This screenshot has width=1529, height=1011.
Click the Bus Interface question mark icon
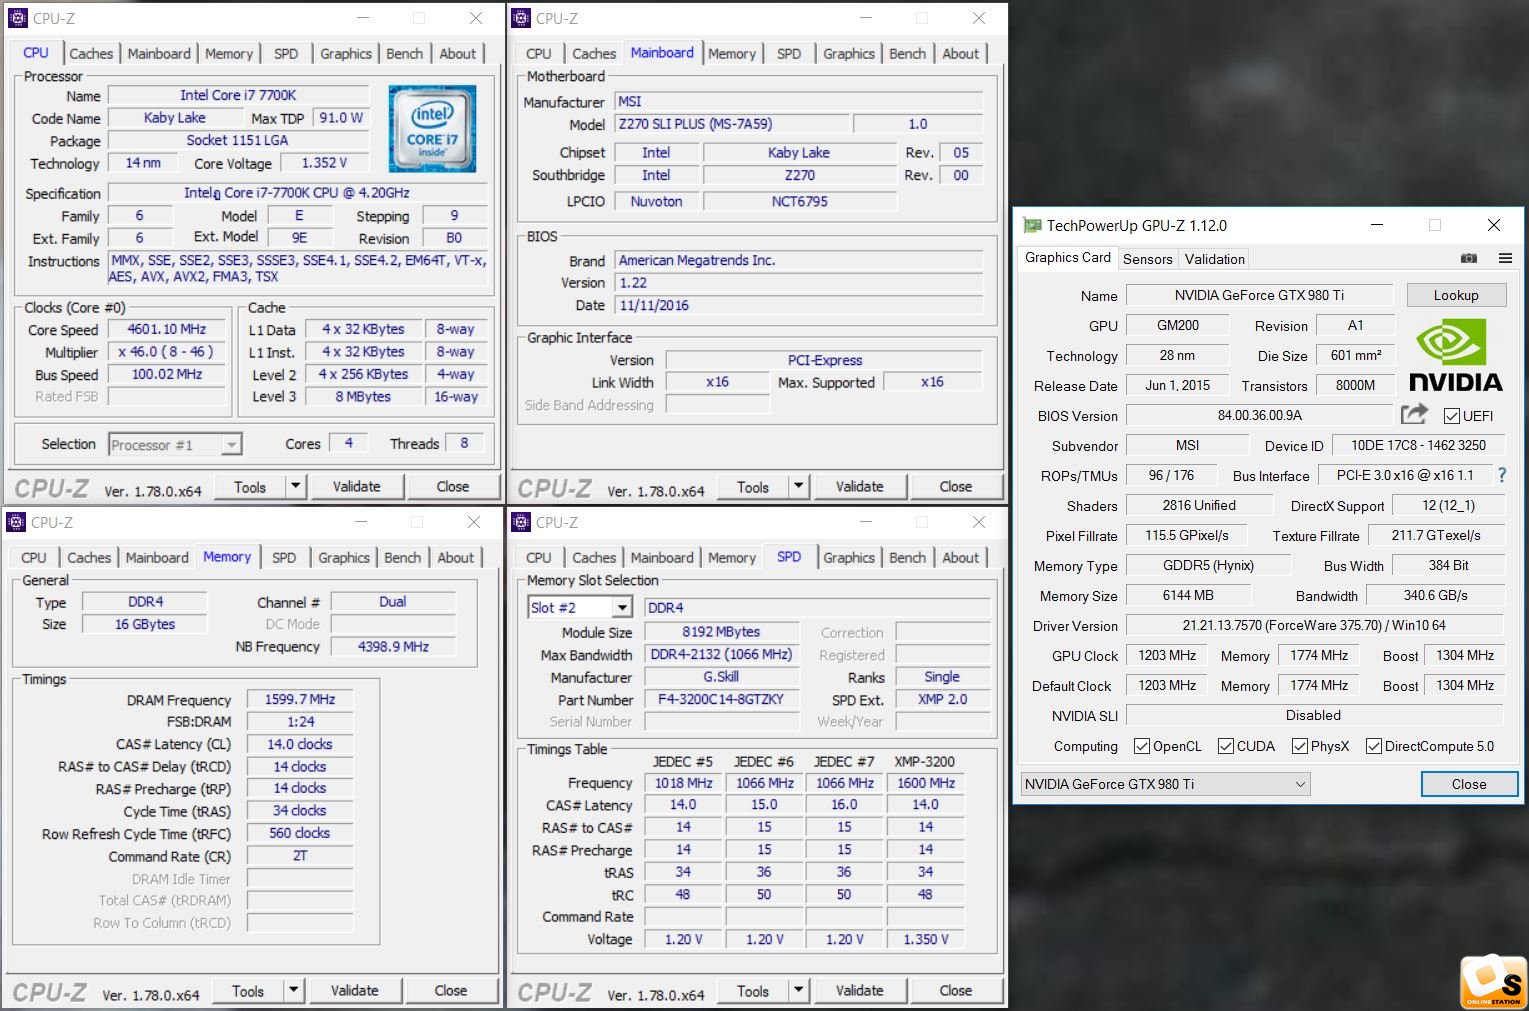tap(1501, 475)
